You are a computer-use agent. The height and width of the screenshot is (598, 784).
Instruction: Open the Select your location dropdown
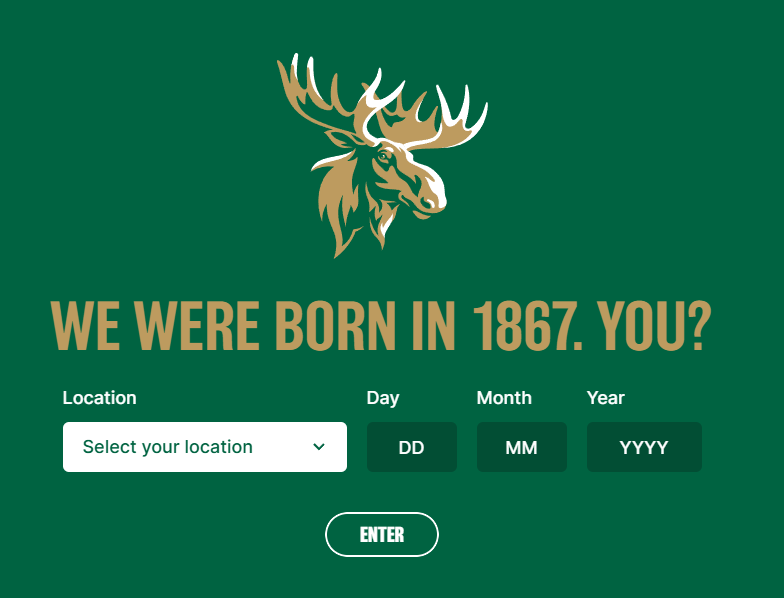(204, 446)
